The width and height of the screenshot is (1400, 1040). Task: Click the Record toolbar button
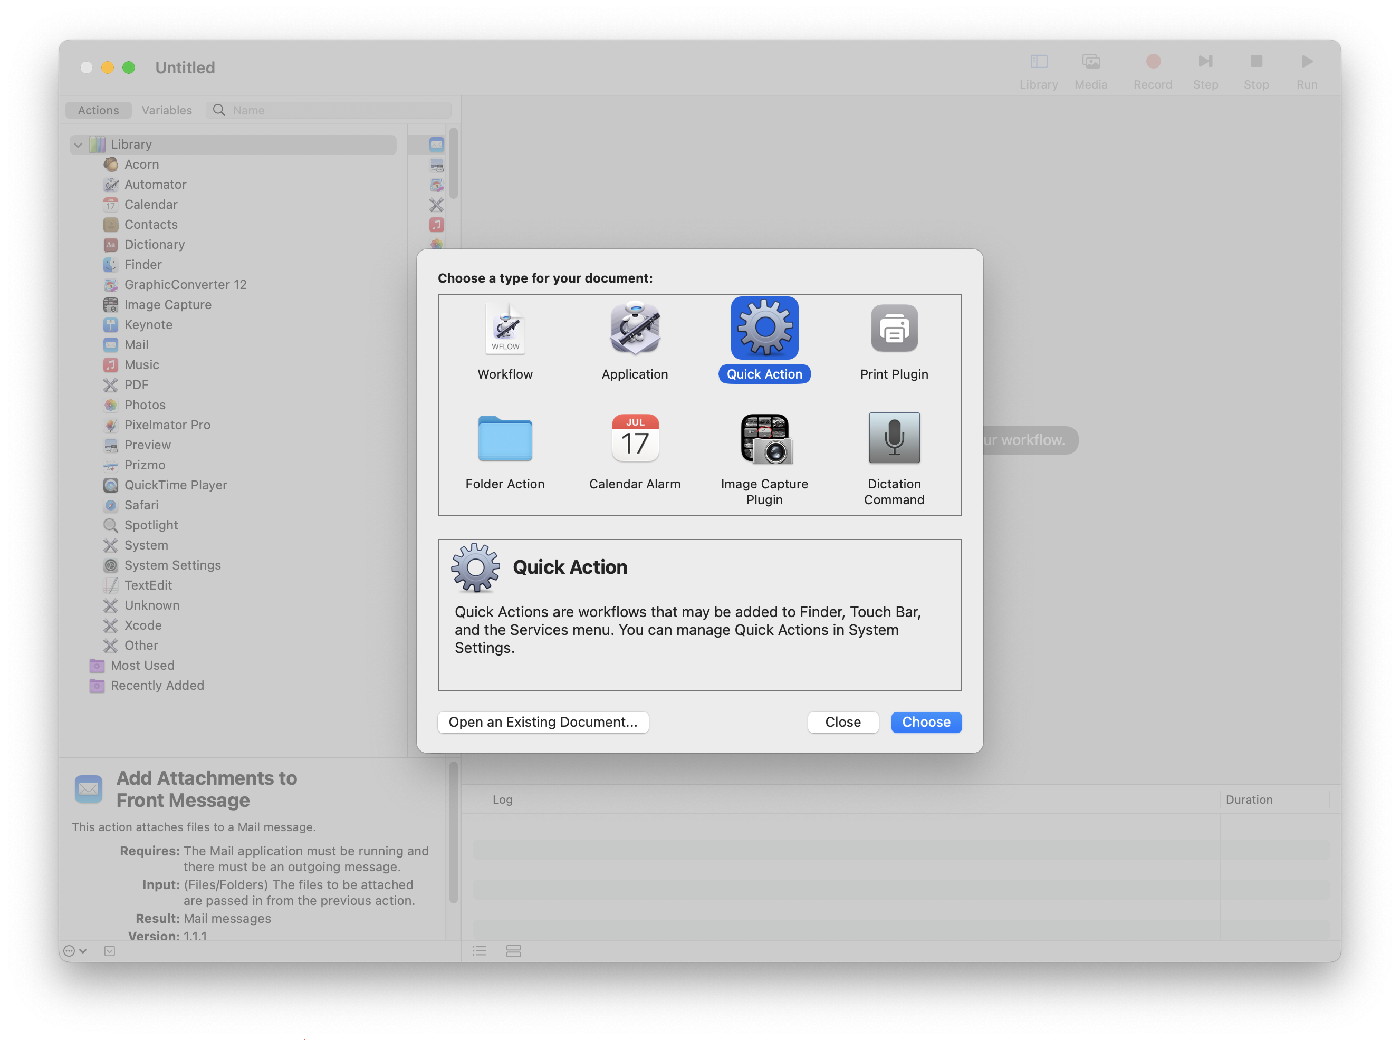click(x=1153, y=71)
